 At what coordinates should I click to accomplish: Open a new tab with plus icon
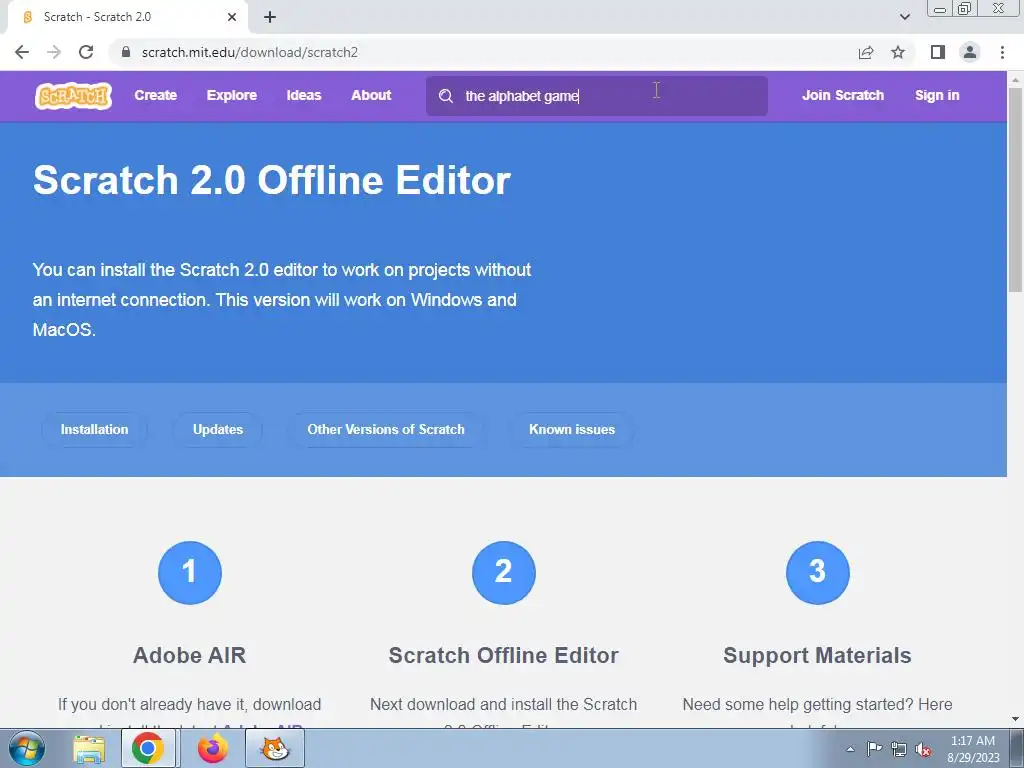click(270, 17)
